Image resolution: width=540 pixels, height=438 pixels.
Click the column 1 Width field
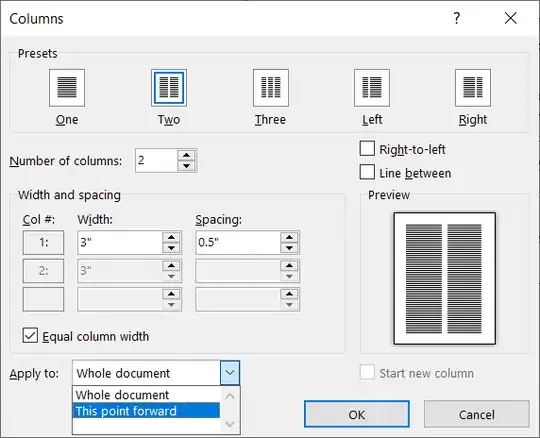tap(120, 242)
